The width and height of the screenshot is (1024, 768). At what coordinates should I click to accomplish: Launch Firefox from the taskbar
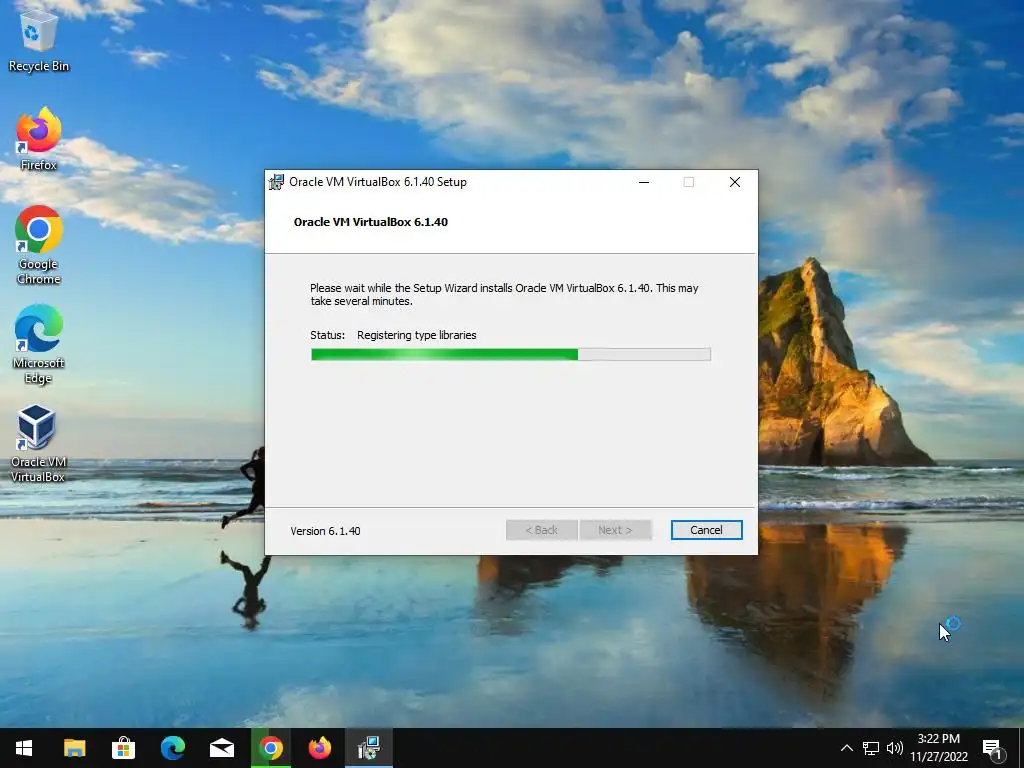319,748
